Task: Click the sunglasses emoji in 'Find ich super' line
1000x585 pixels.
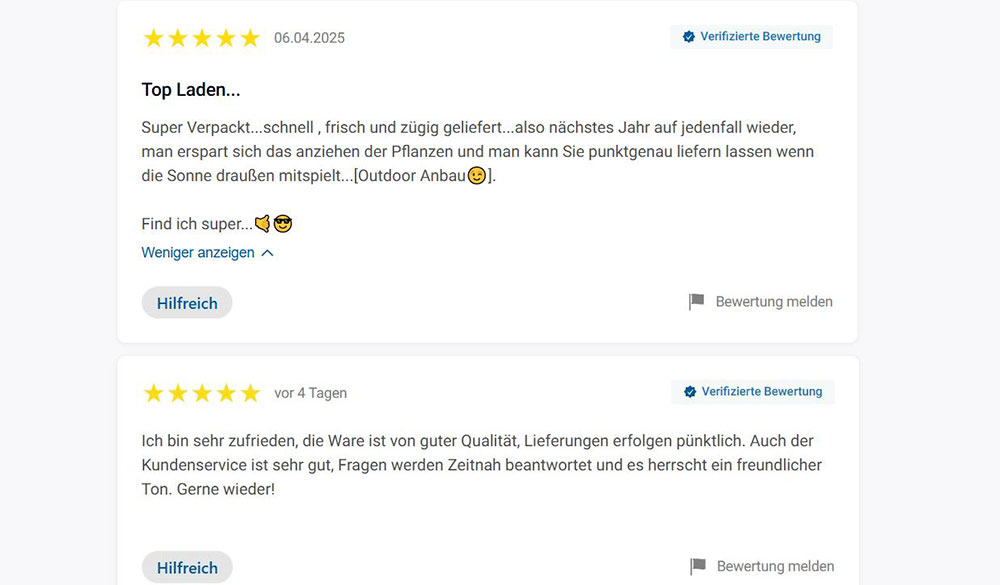Action: (x=283, y=222)
